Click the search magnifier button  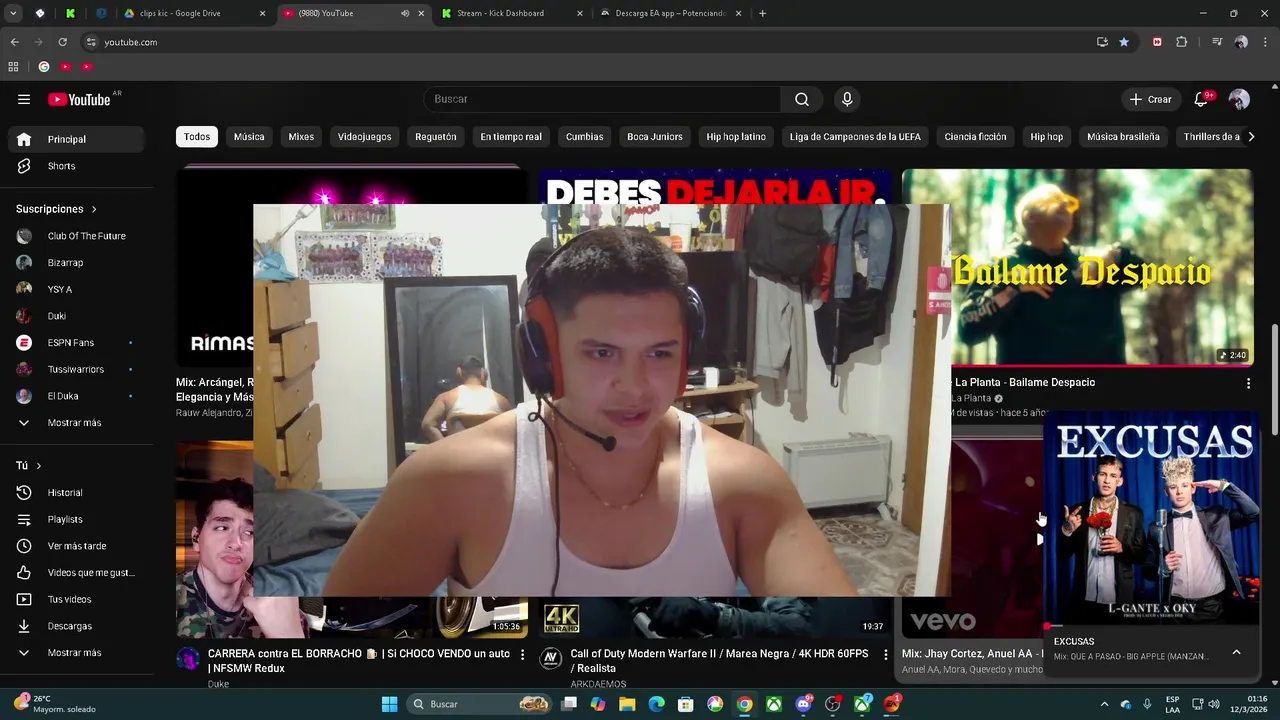click(x=802, y=99)
